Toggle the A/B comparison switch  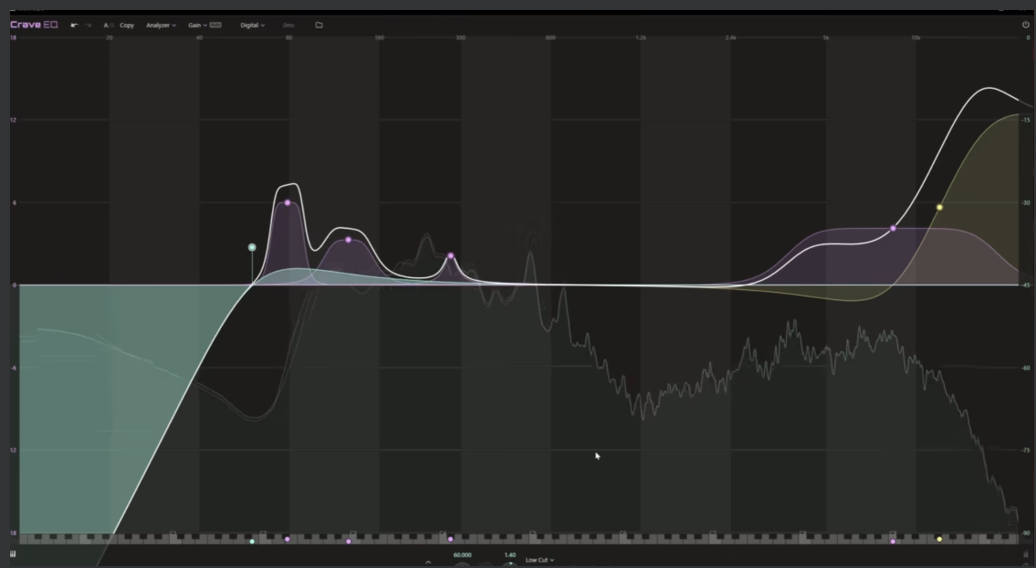tap(108, 25)
